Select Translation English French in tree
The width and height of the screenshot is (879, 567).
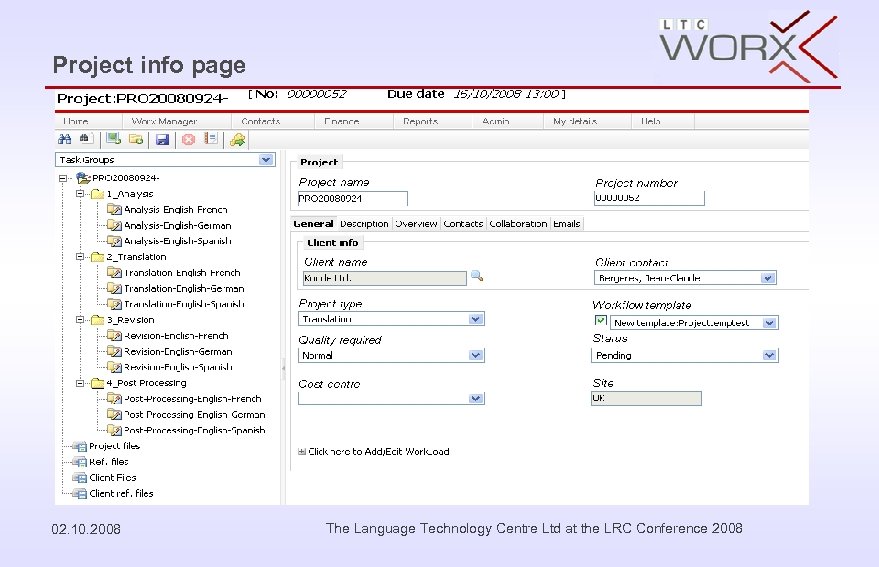(182, 273)
